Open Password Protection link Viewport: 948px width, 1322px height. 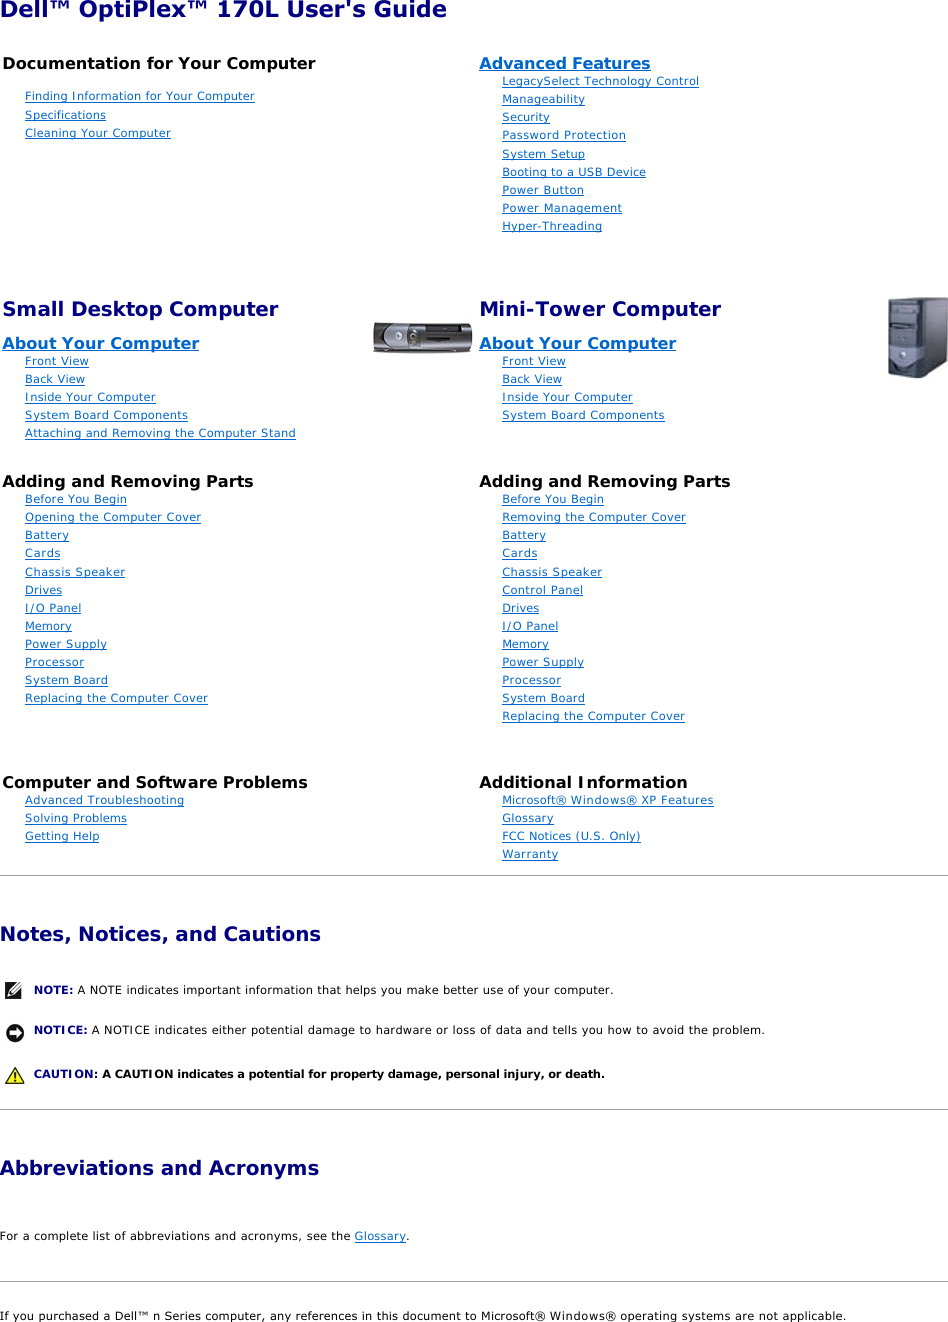click(x=564, y=135)
